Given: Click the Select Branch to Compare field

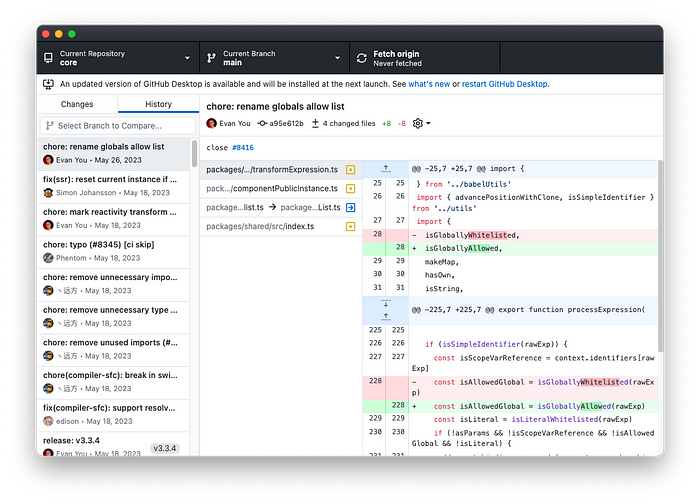Looking at the screenshot, I should click(118, 126).
